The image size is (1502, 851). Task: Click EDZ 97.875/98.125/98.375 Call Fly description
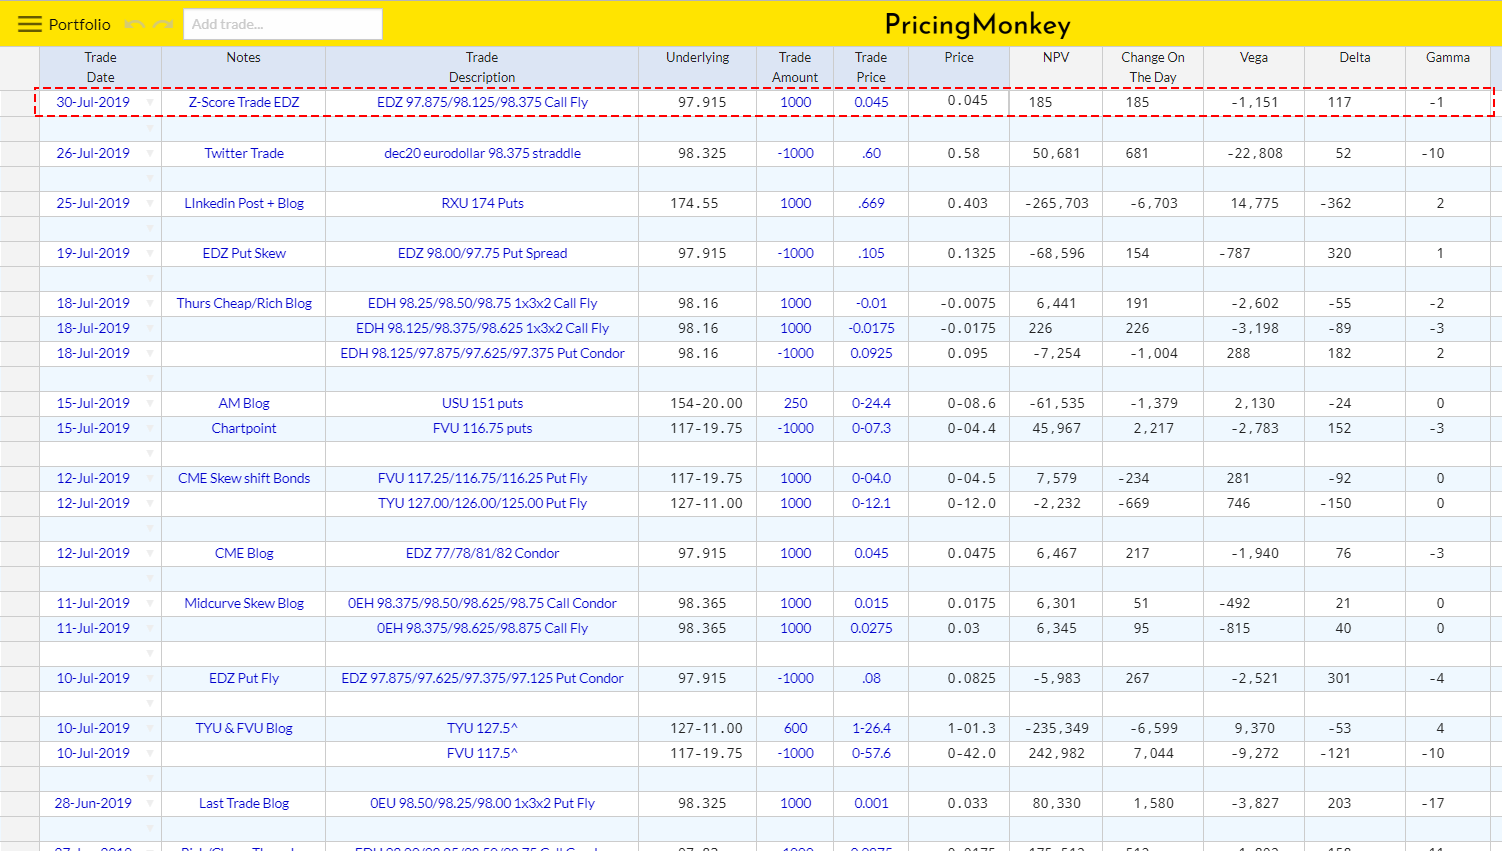click(x=482, y=102)
